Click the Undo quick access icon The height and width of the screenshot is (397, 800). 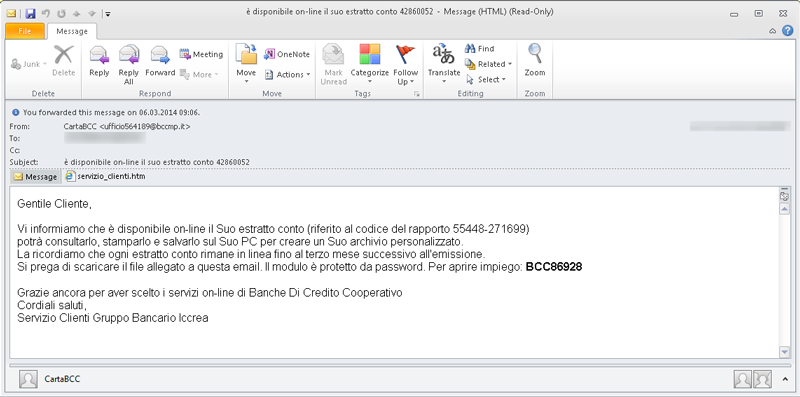(46, 13)
